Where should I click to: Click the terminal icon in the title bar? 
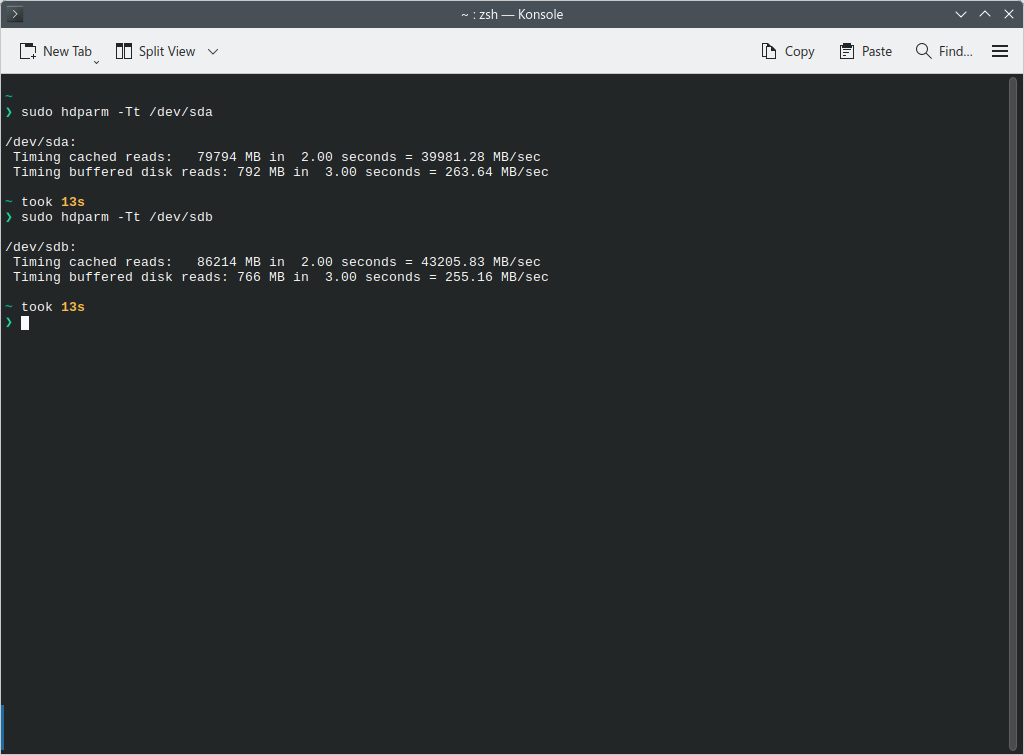coord(15,14)
